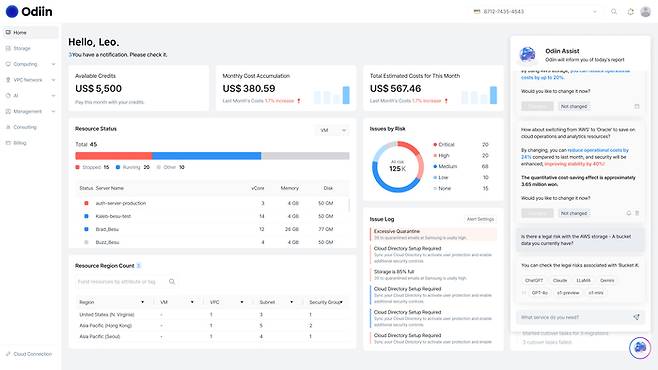Click the Issues by Risk donut chart
This screenshot has height=370, width=658.
click(397, 167)
